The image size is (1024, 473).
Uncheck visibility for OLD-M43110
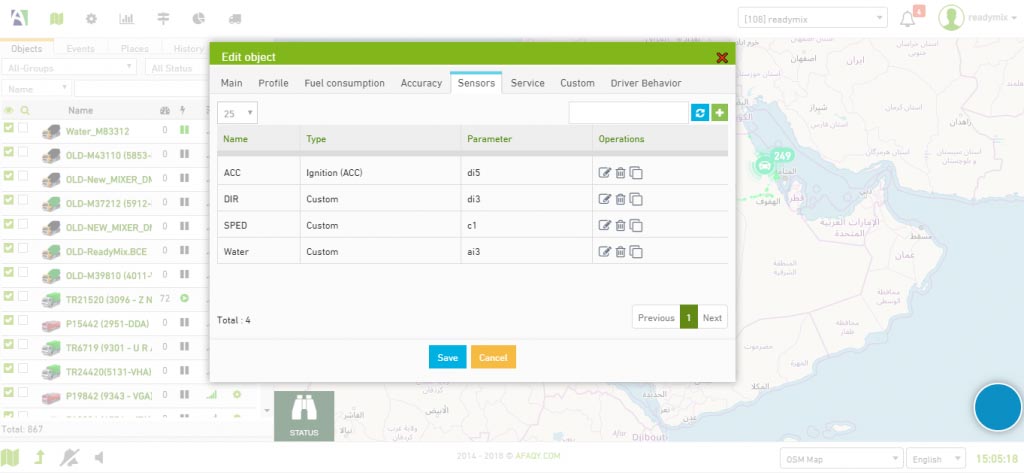tap(8, 152)
